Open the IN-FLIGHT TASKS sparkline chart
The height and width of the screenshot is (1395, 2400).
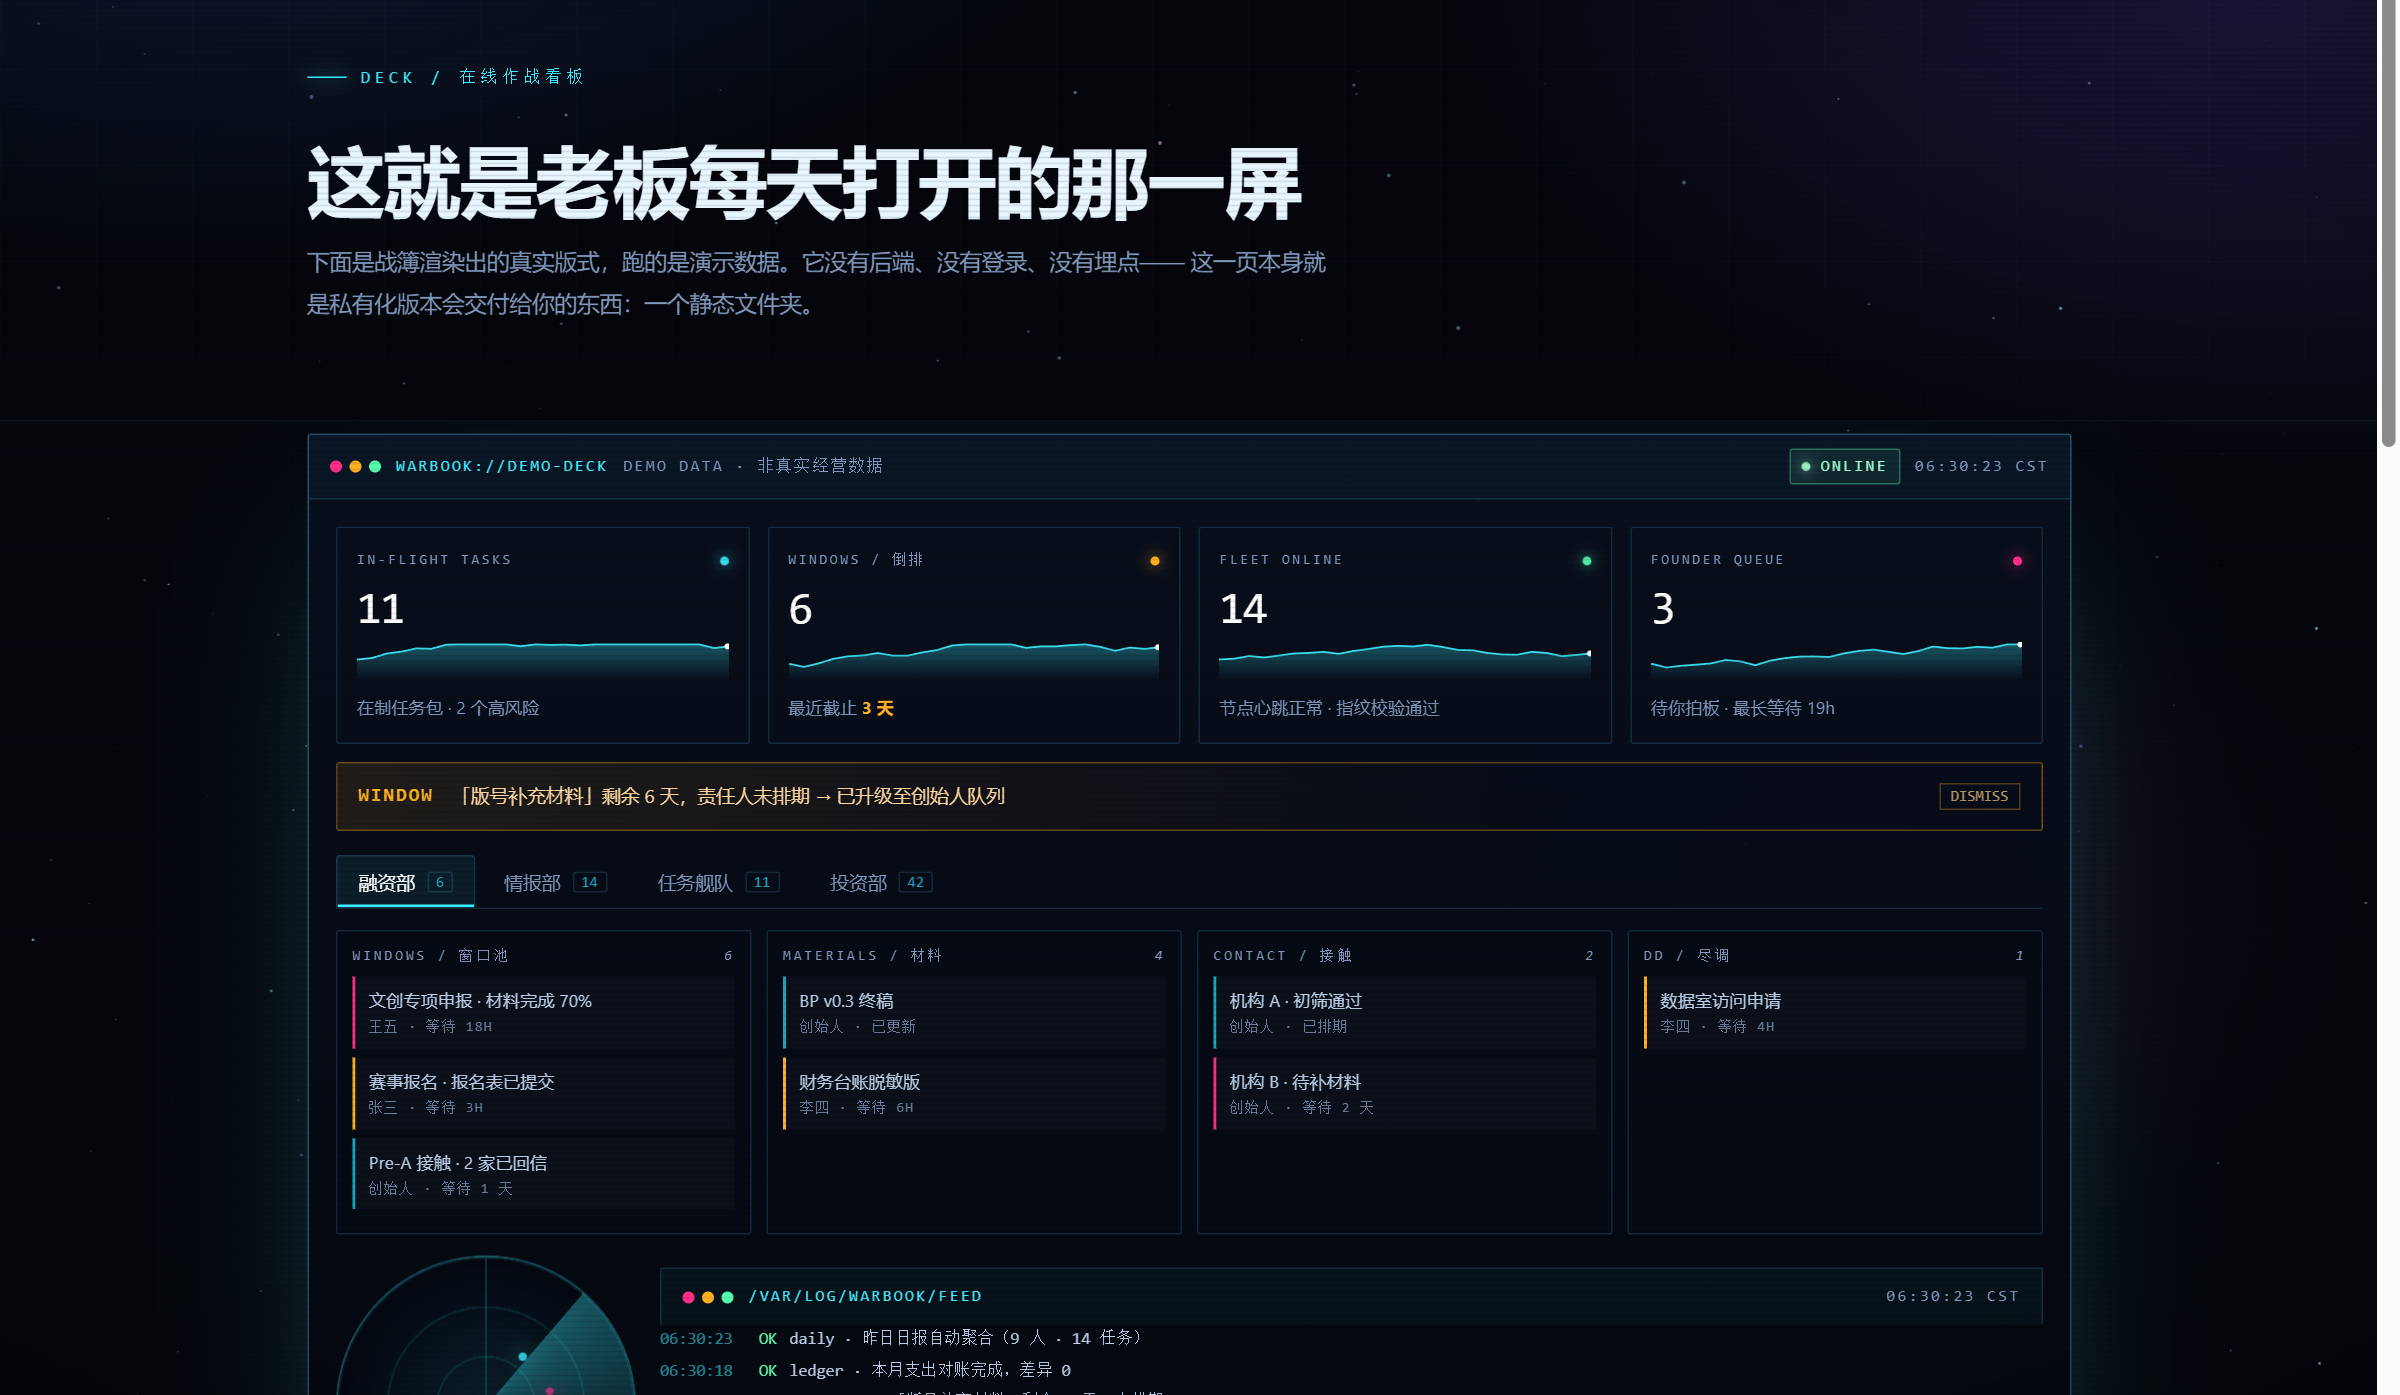point(543,659)
